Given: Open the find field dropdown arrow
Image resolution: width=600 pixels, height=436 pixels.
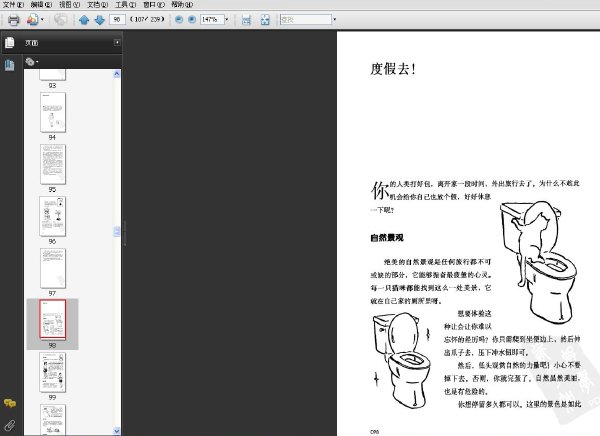Looking at the screenshot, I should [x=334, y=19].
